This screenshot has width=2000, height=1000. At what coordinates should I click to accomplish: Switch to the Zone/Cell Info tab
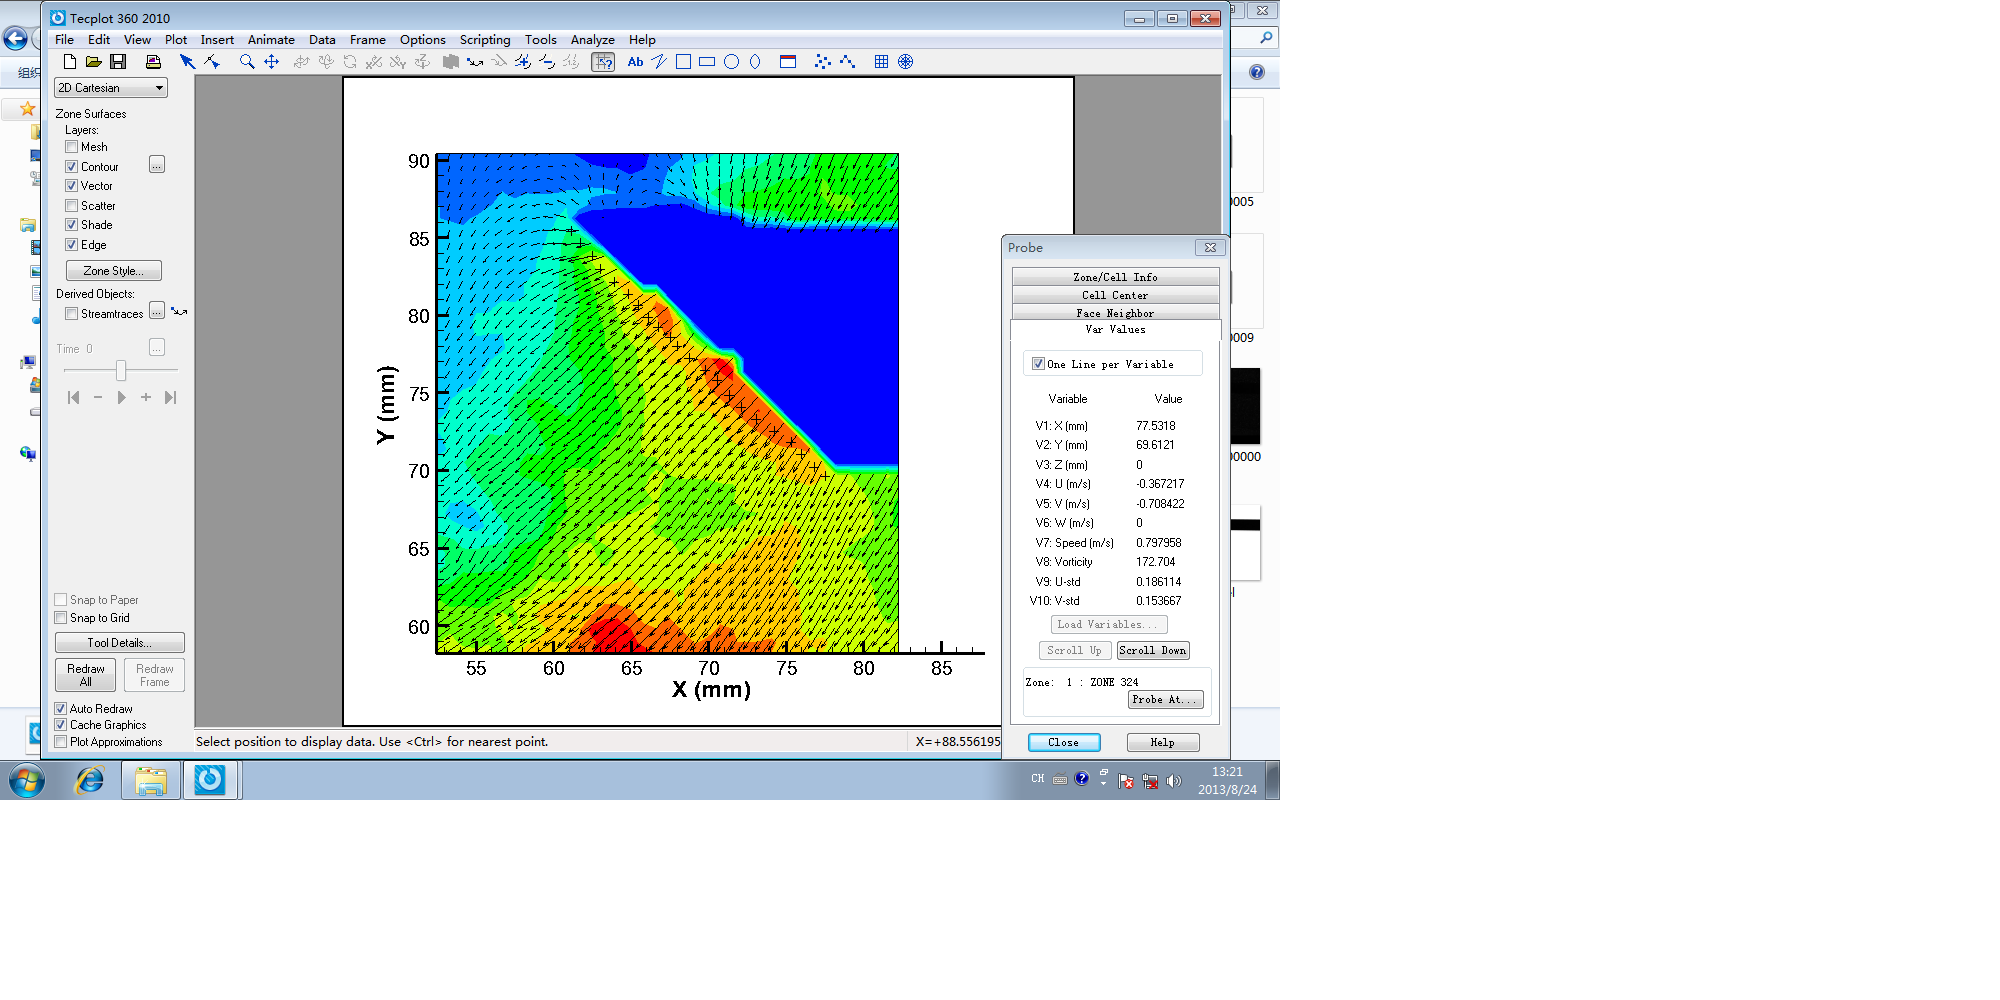1115,277
